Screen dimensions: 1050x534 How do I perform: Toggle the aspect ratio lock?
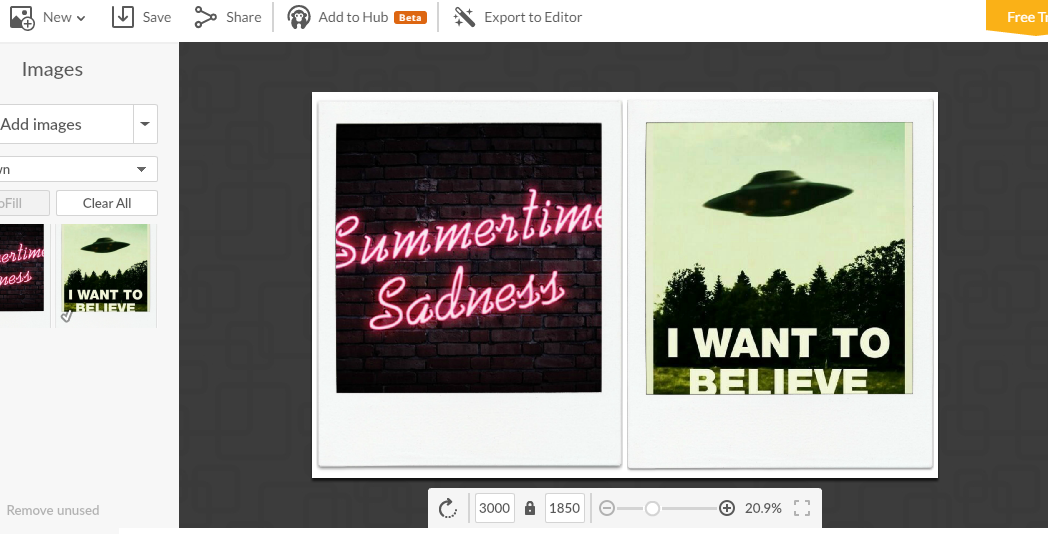coord(530,508)
